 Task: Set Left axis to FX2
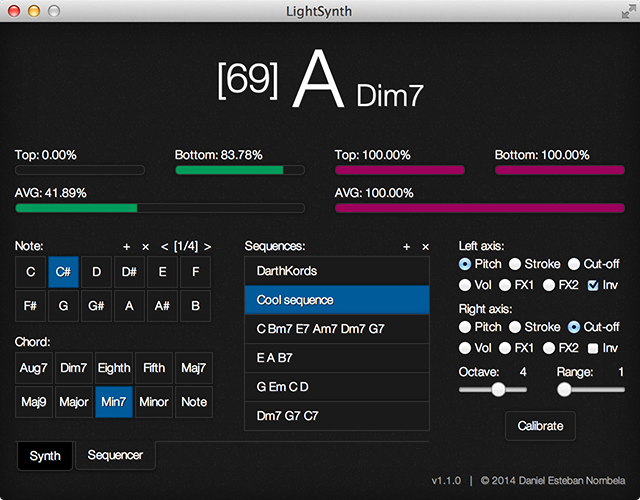tap(549, 285)
